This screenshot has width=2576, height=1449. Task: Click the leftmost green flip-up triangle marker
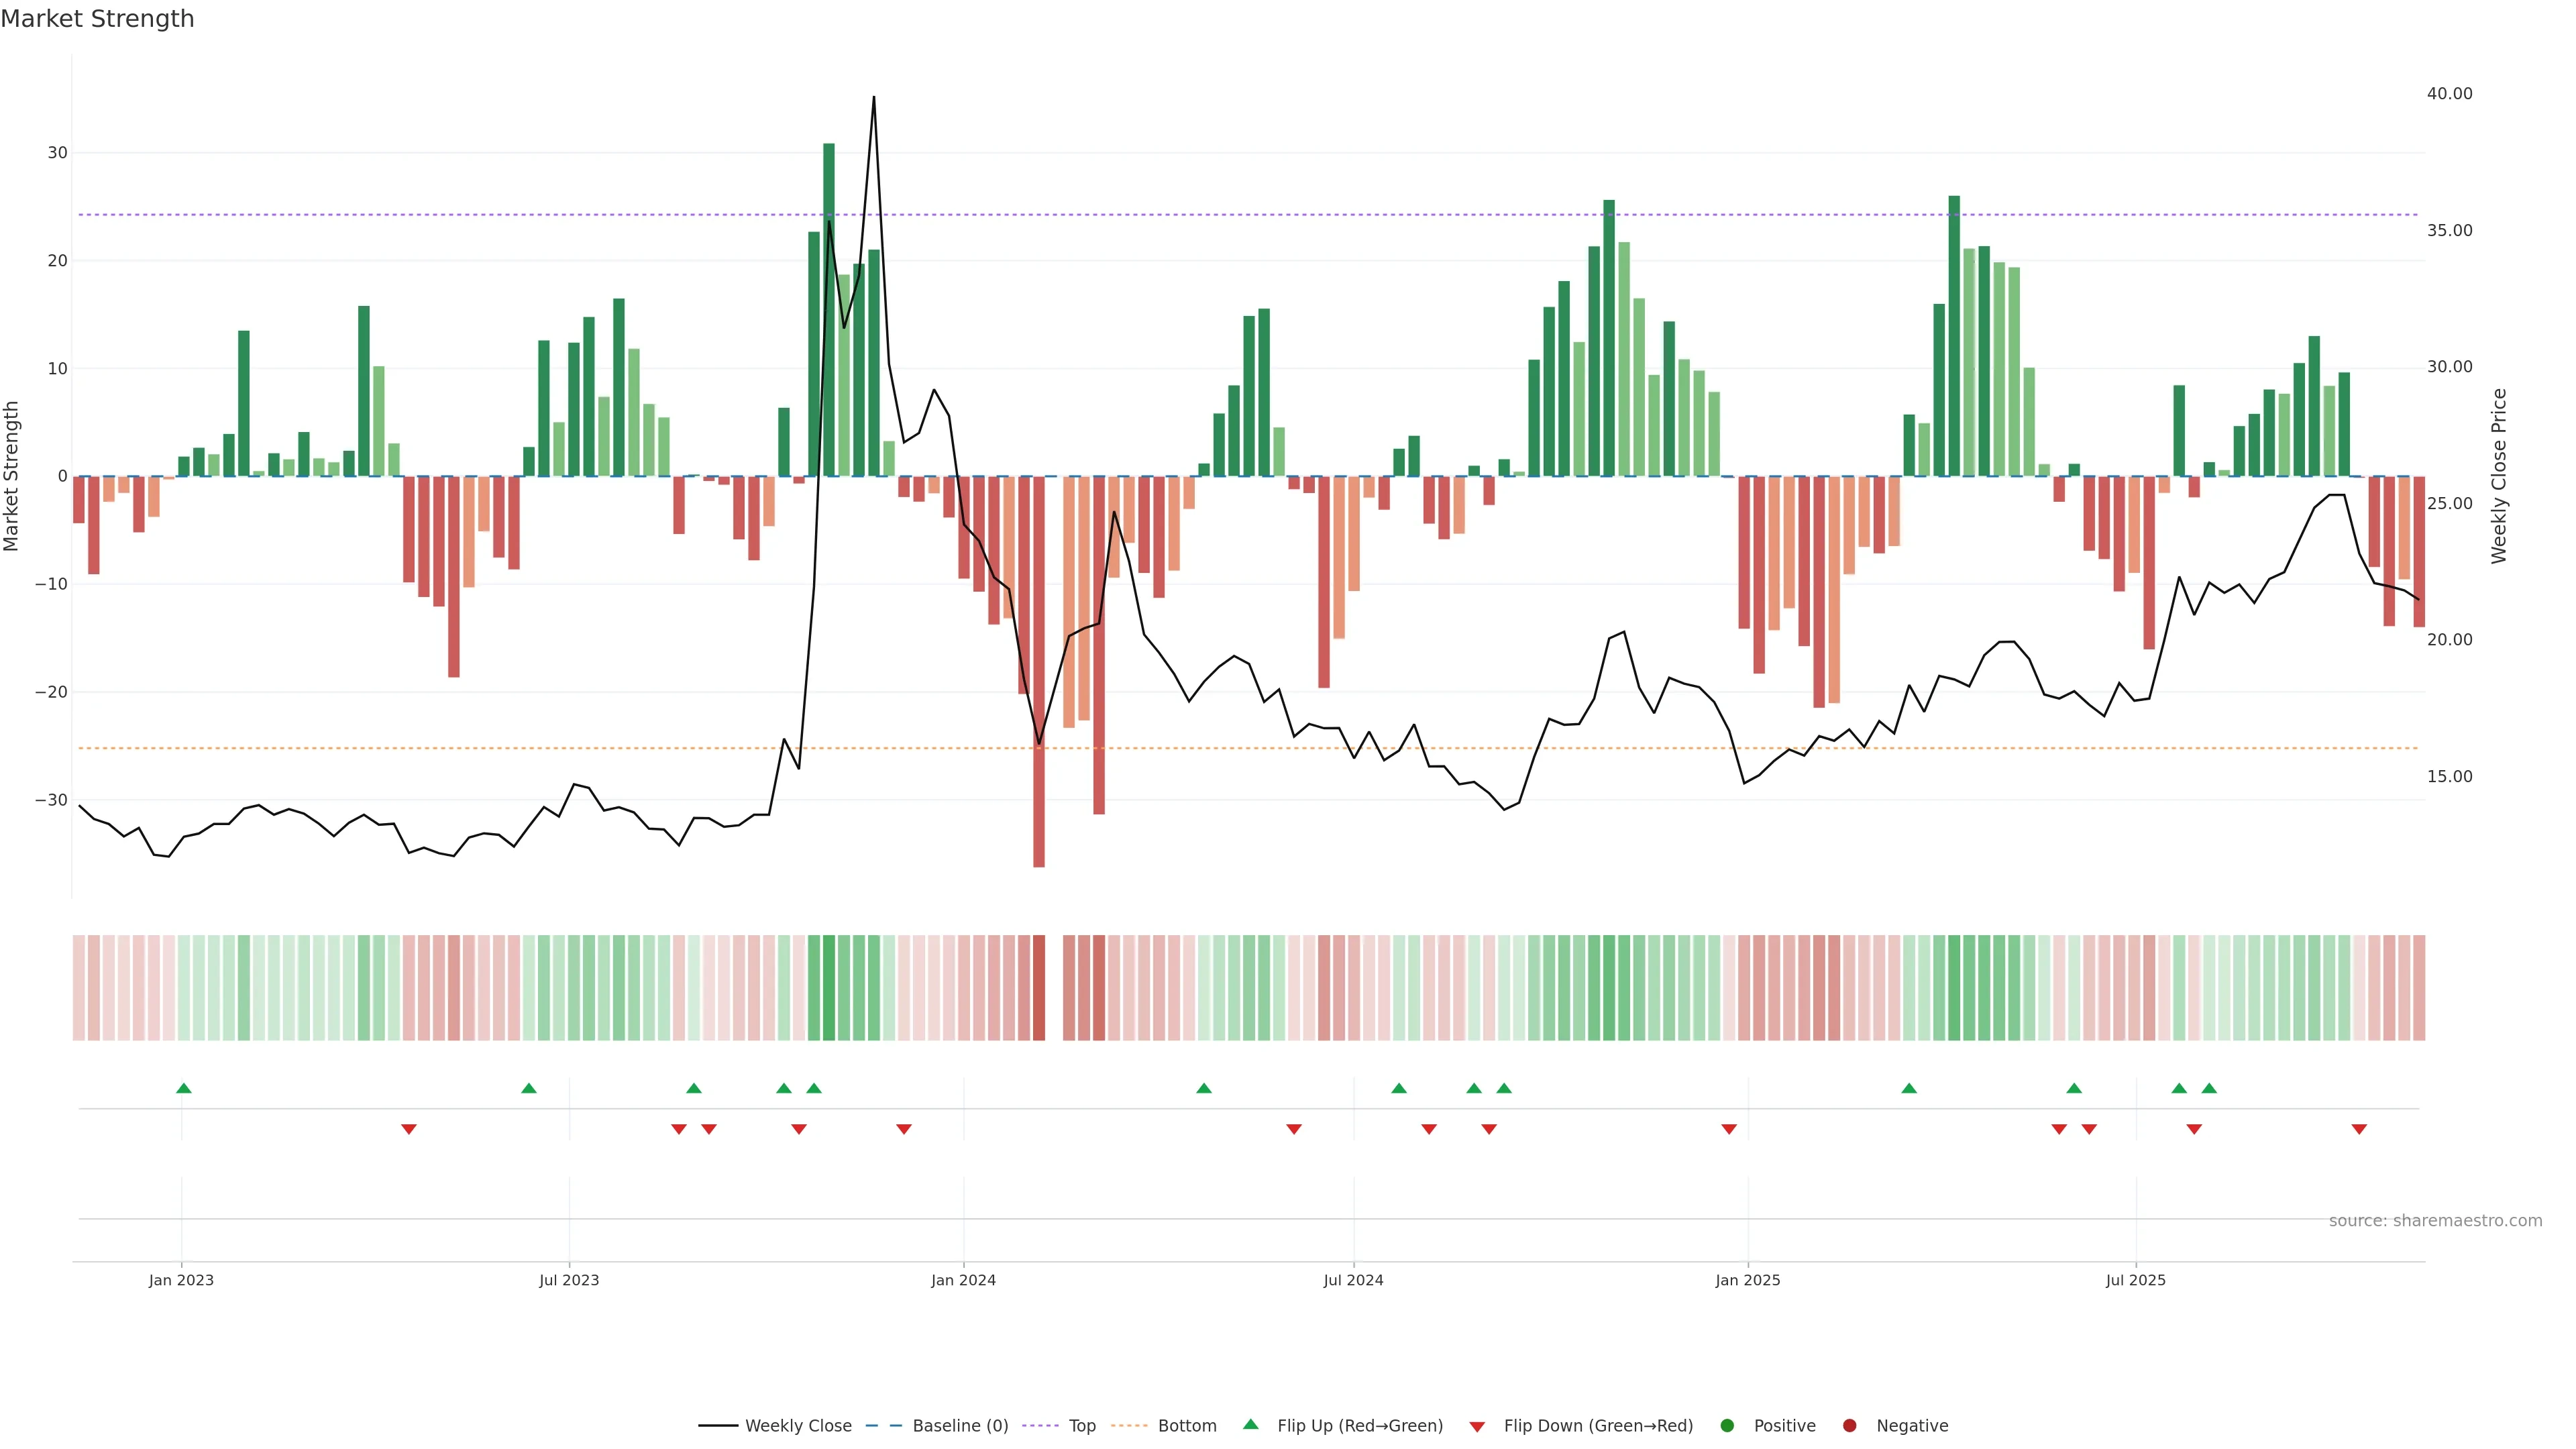pyautogui.click(x=184, y=1088)
